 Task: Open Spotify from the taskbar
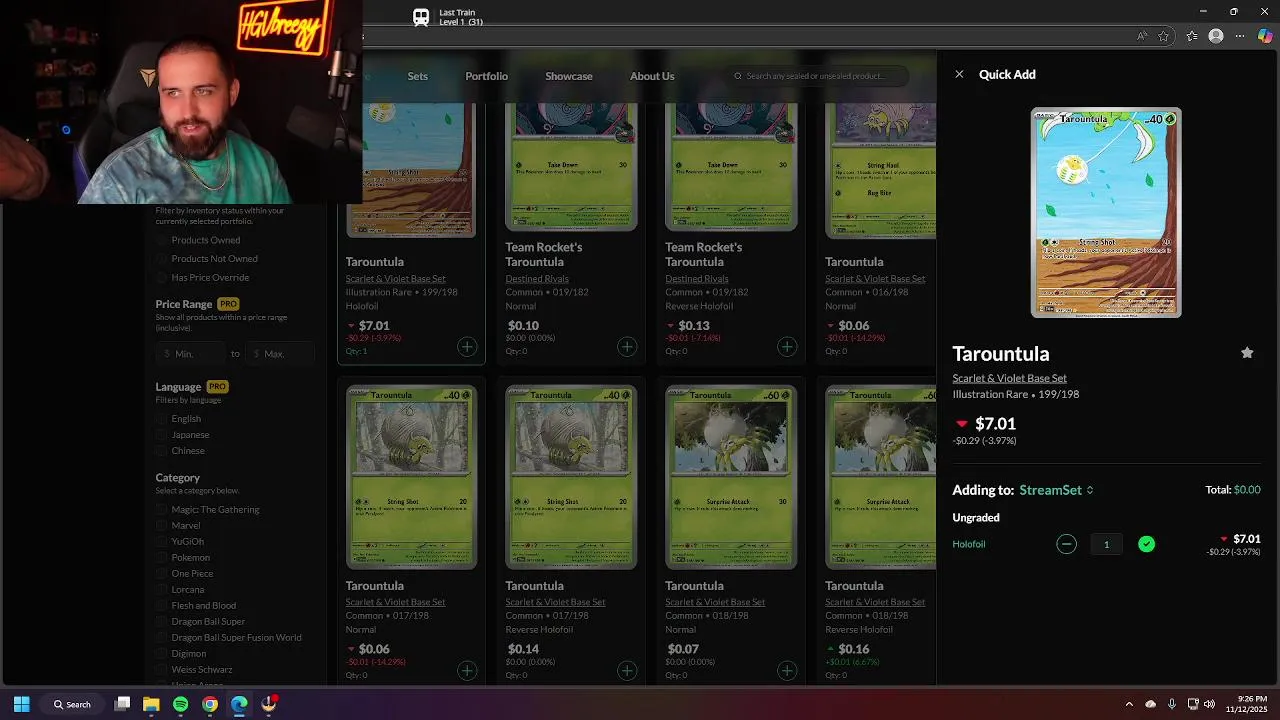tap(180, 704)
